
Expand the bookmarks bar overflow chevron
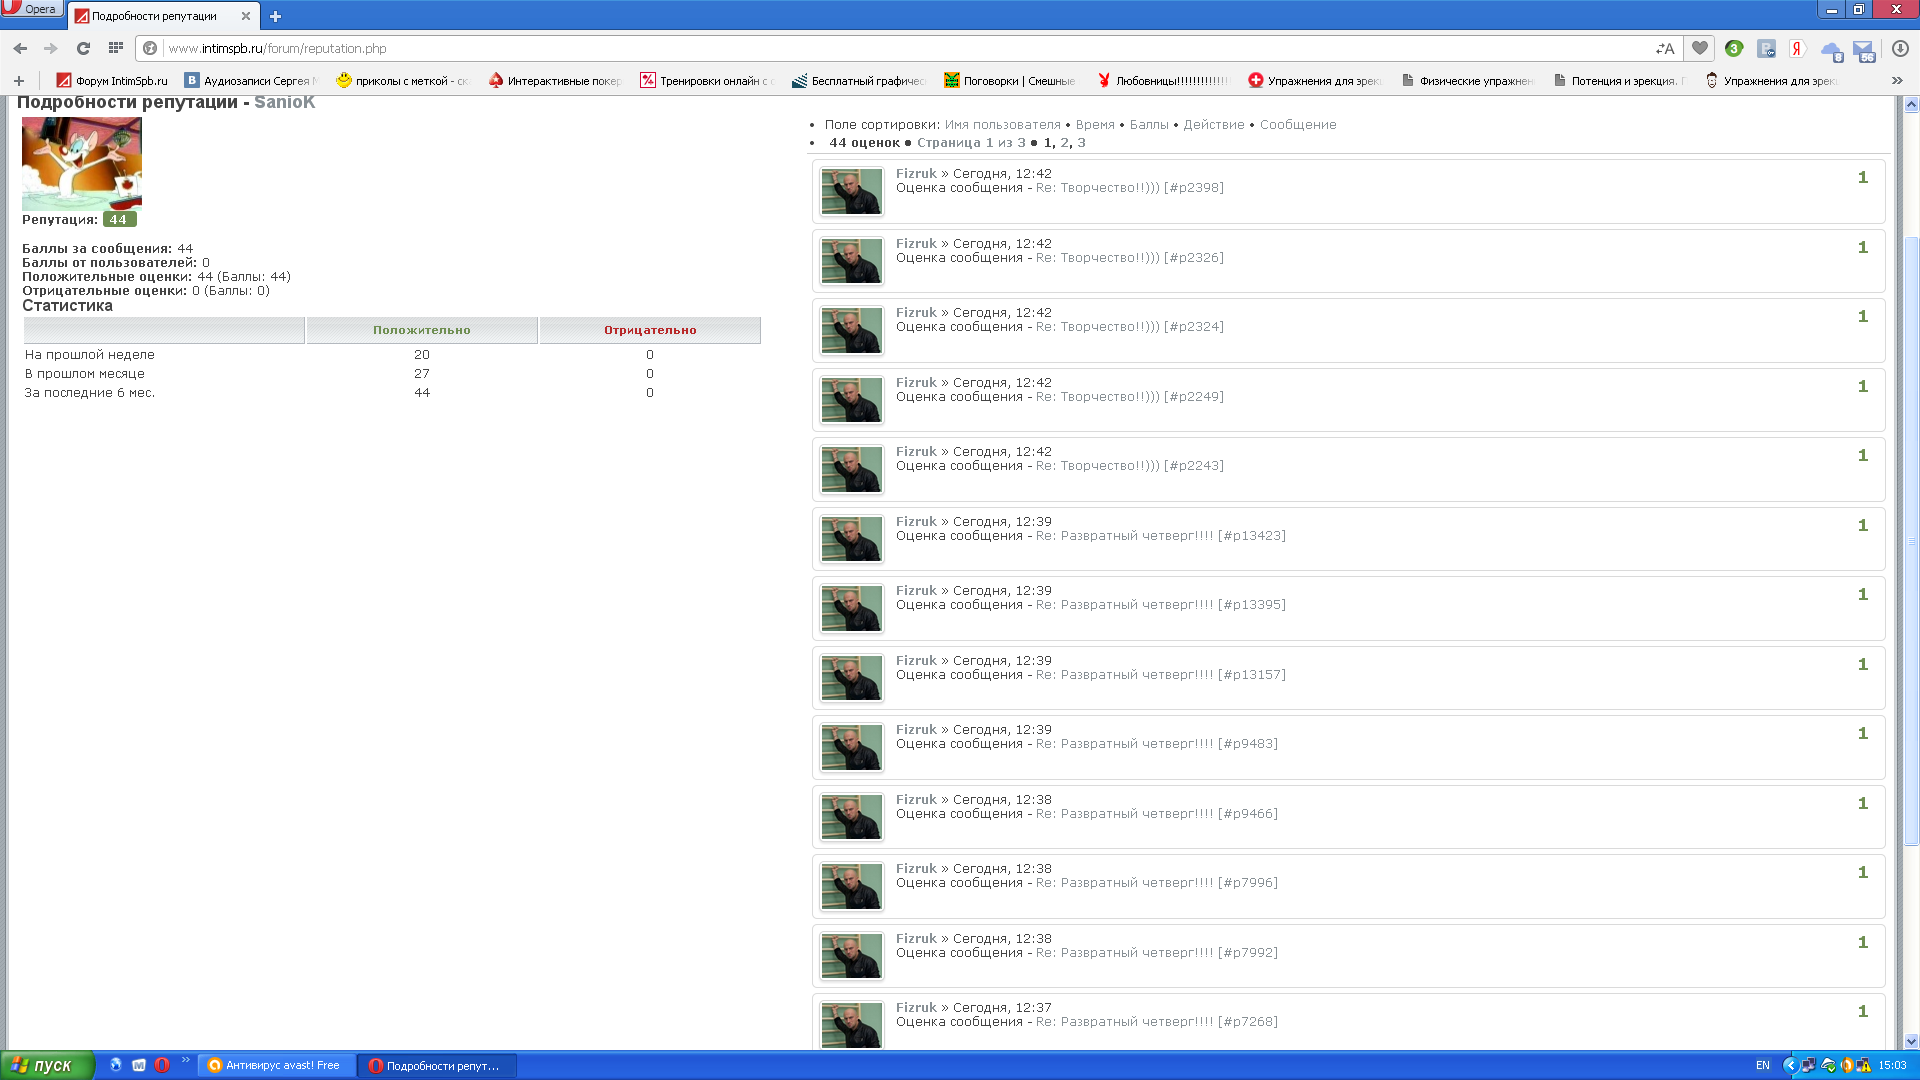tap(1897, 80)
